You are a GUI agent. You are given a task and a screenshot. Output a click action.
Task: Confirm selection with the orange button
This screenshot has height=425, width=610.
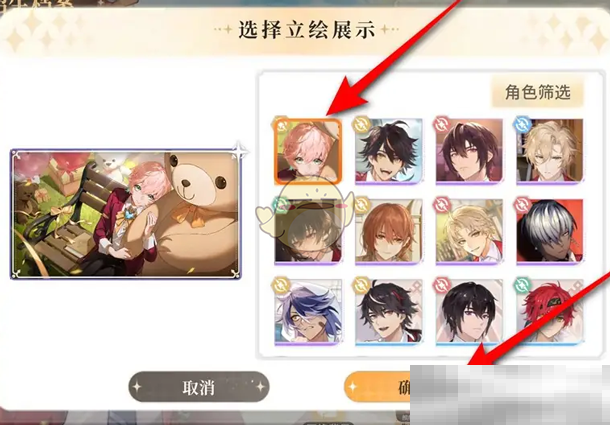pos(377,387)
